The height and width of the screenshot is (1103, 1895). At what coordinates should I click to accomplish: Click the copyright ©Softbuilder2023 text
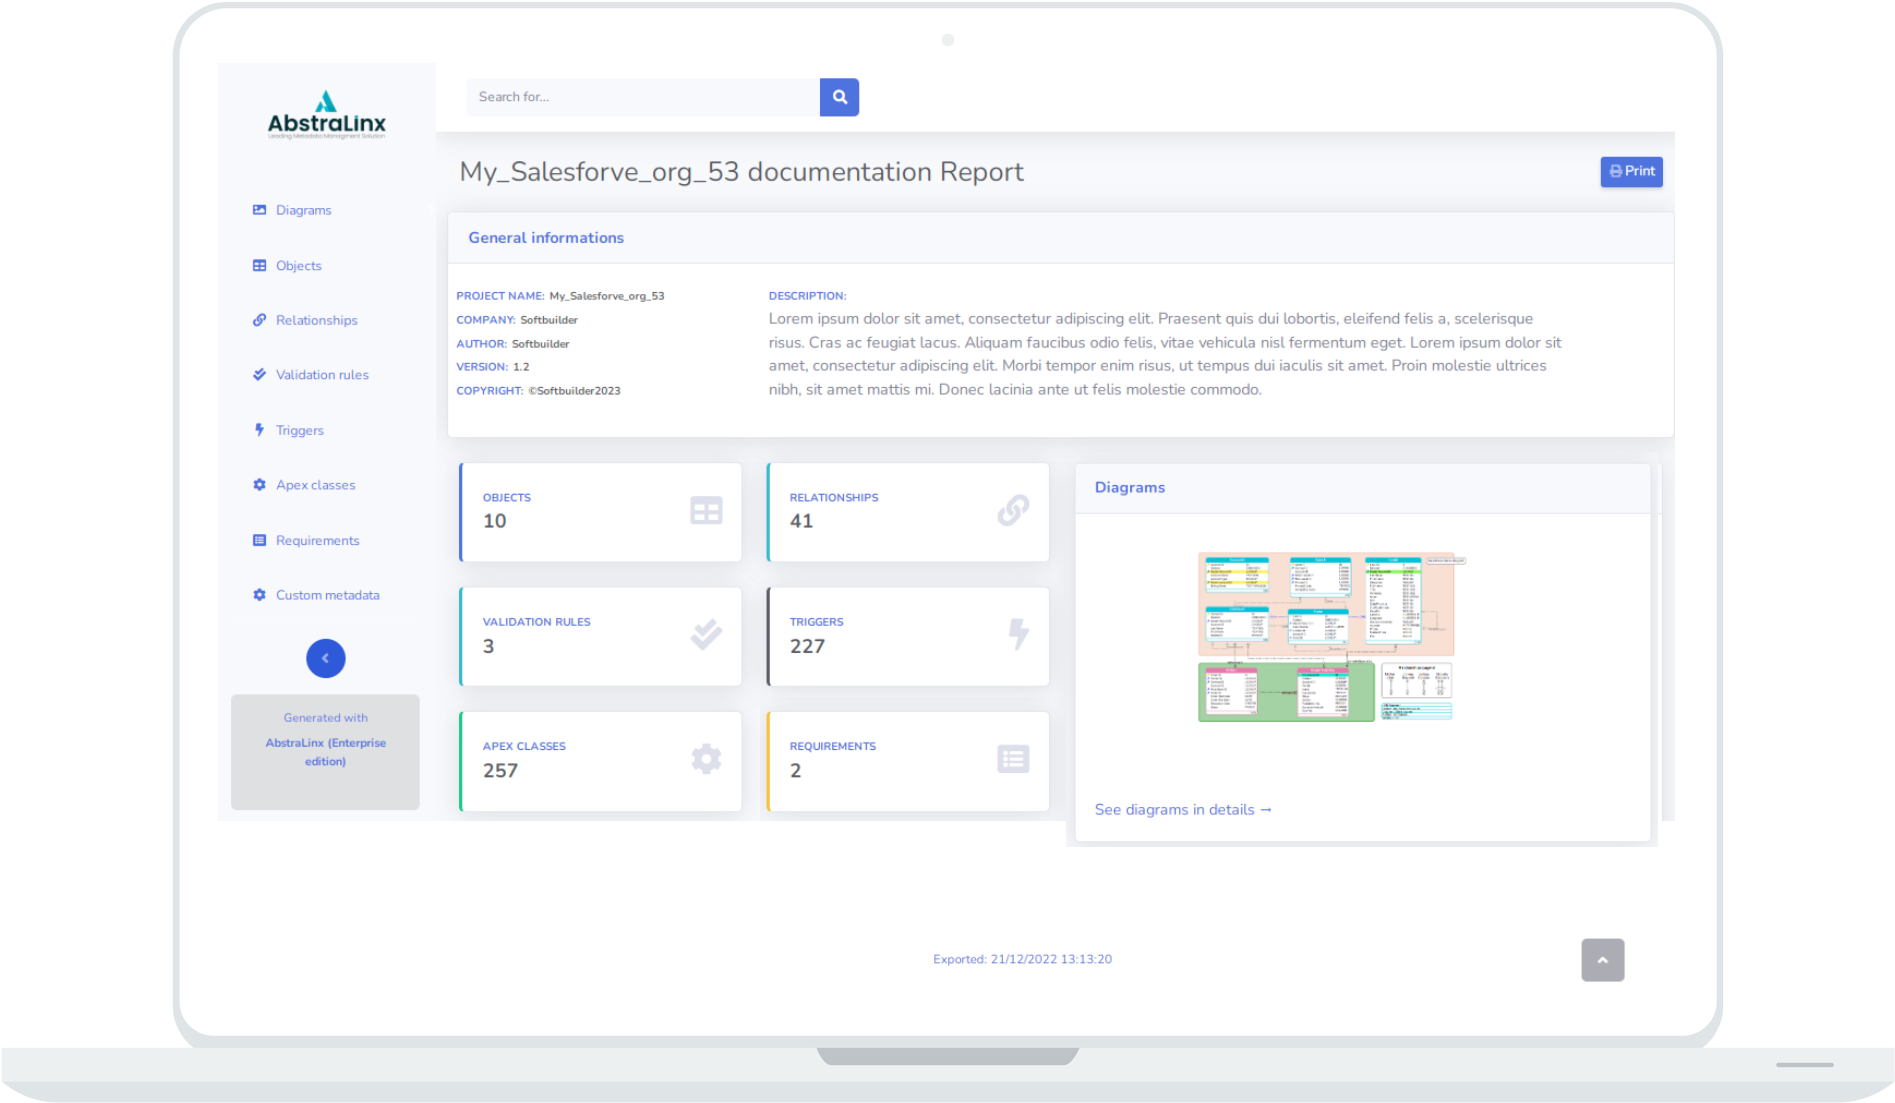[x=574, y=391]
